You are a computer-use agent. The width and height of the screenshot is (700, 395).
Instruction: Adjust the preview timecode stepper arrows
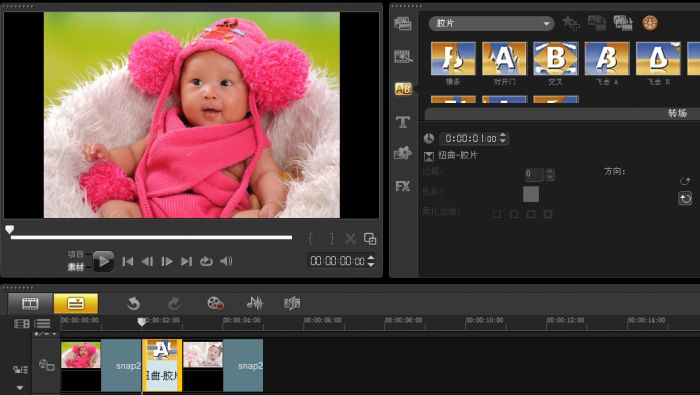coord(371,261)
